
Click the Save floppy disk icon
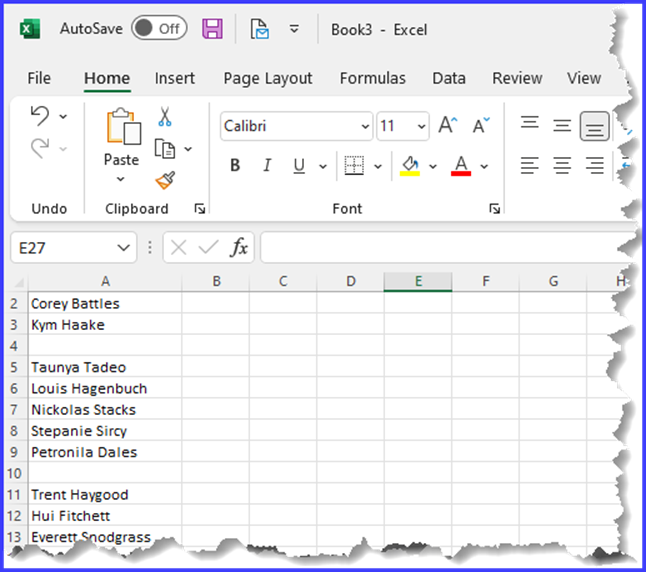tap(212, 29)
